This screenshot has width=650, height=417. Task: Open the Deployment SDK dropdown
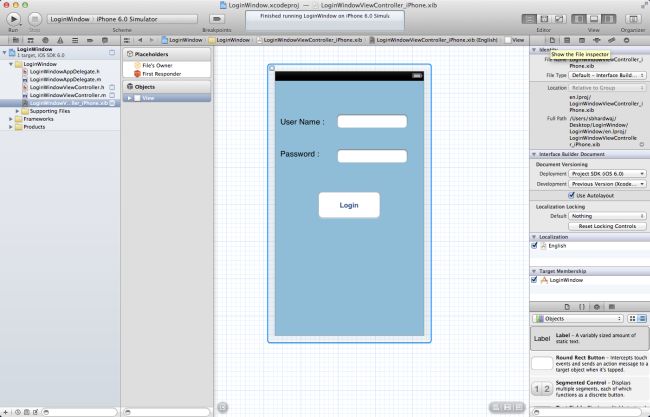pos(607,174)
